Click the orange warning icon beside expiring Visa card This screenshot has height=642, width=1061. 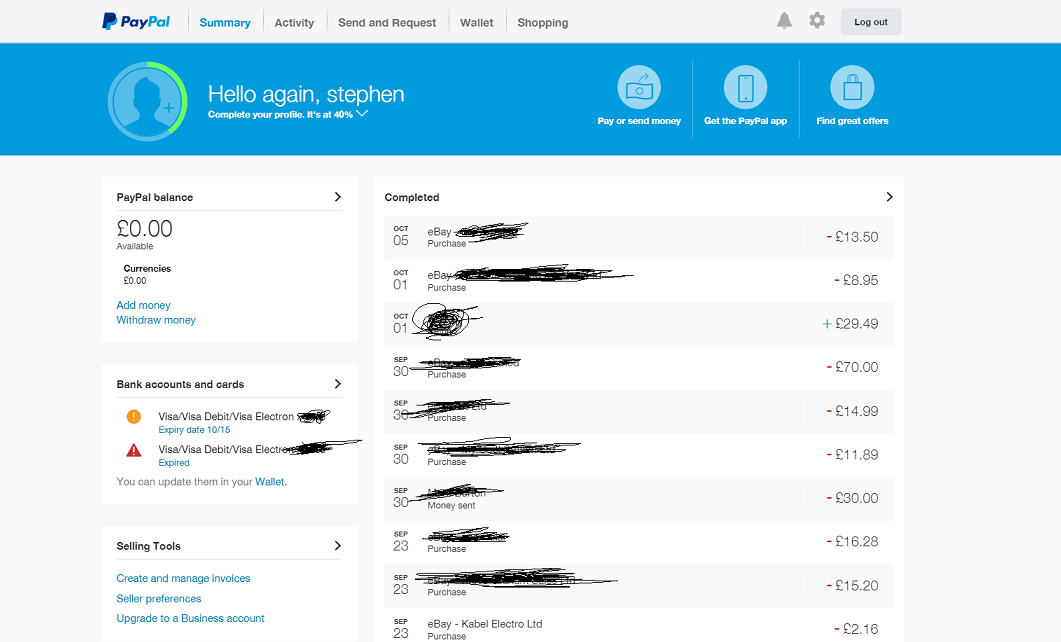pos(134,417)
